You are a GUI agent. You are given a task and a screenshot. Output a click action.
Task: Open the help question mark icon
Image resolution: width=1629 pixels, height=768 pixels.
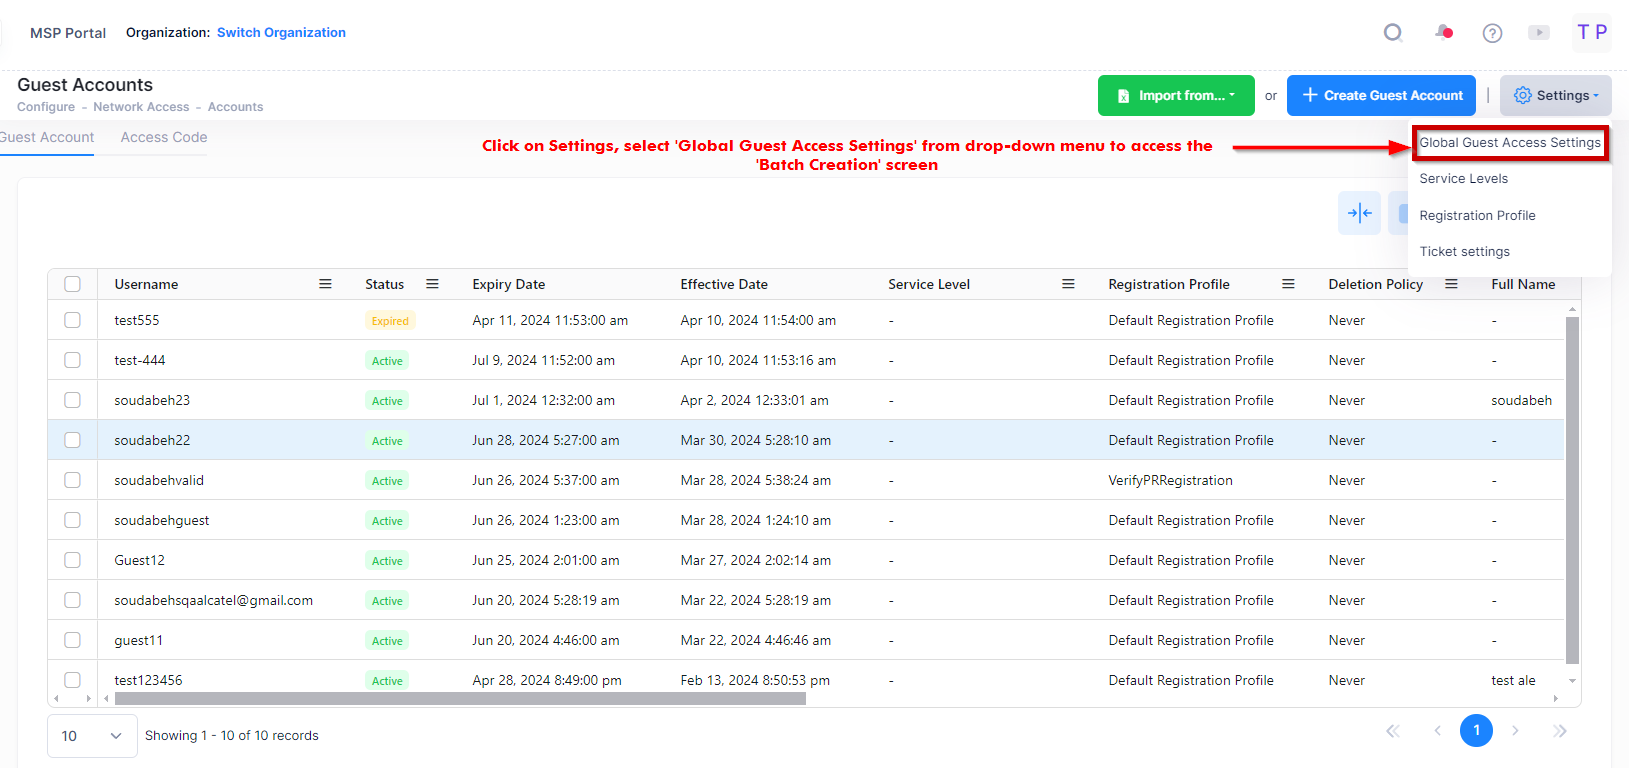click(x=1492, y=33)
